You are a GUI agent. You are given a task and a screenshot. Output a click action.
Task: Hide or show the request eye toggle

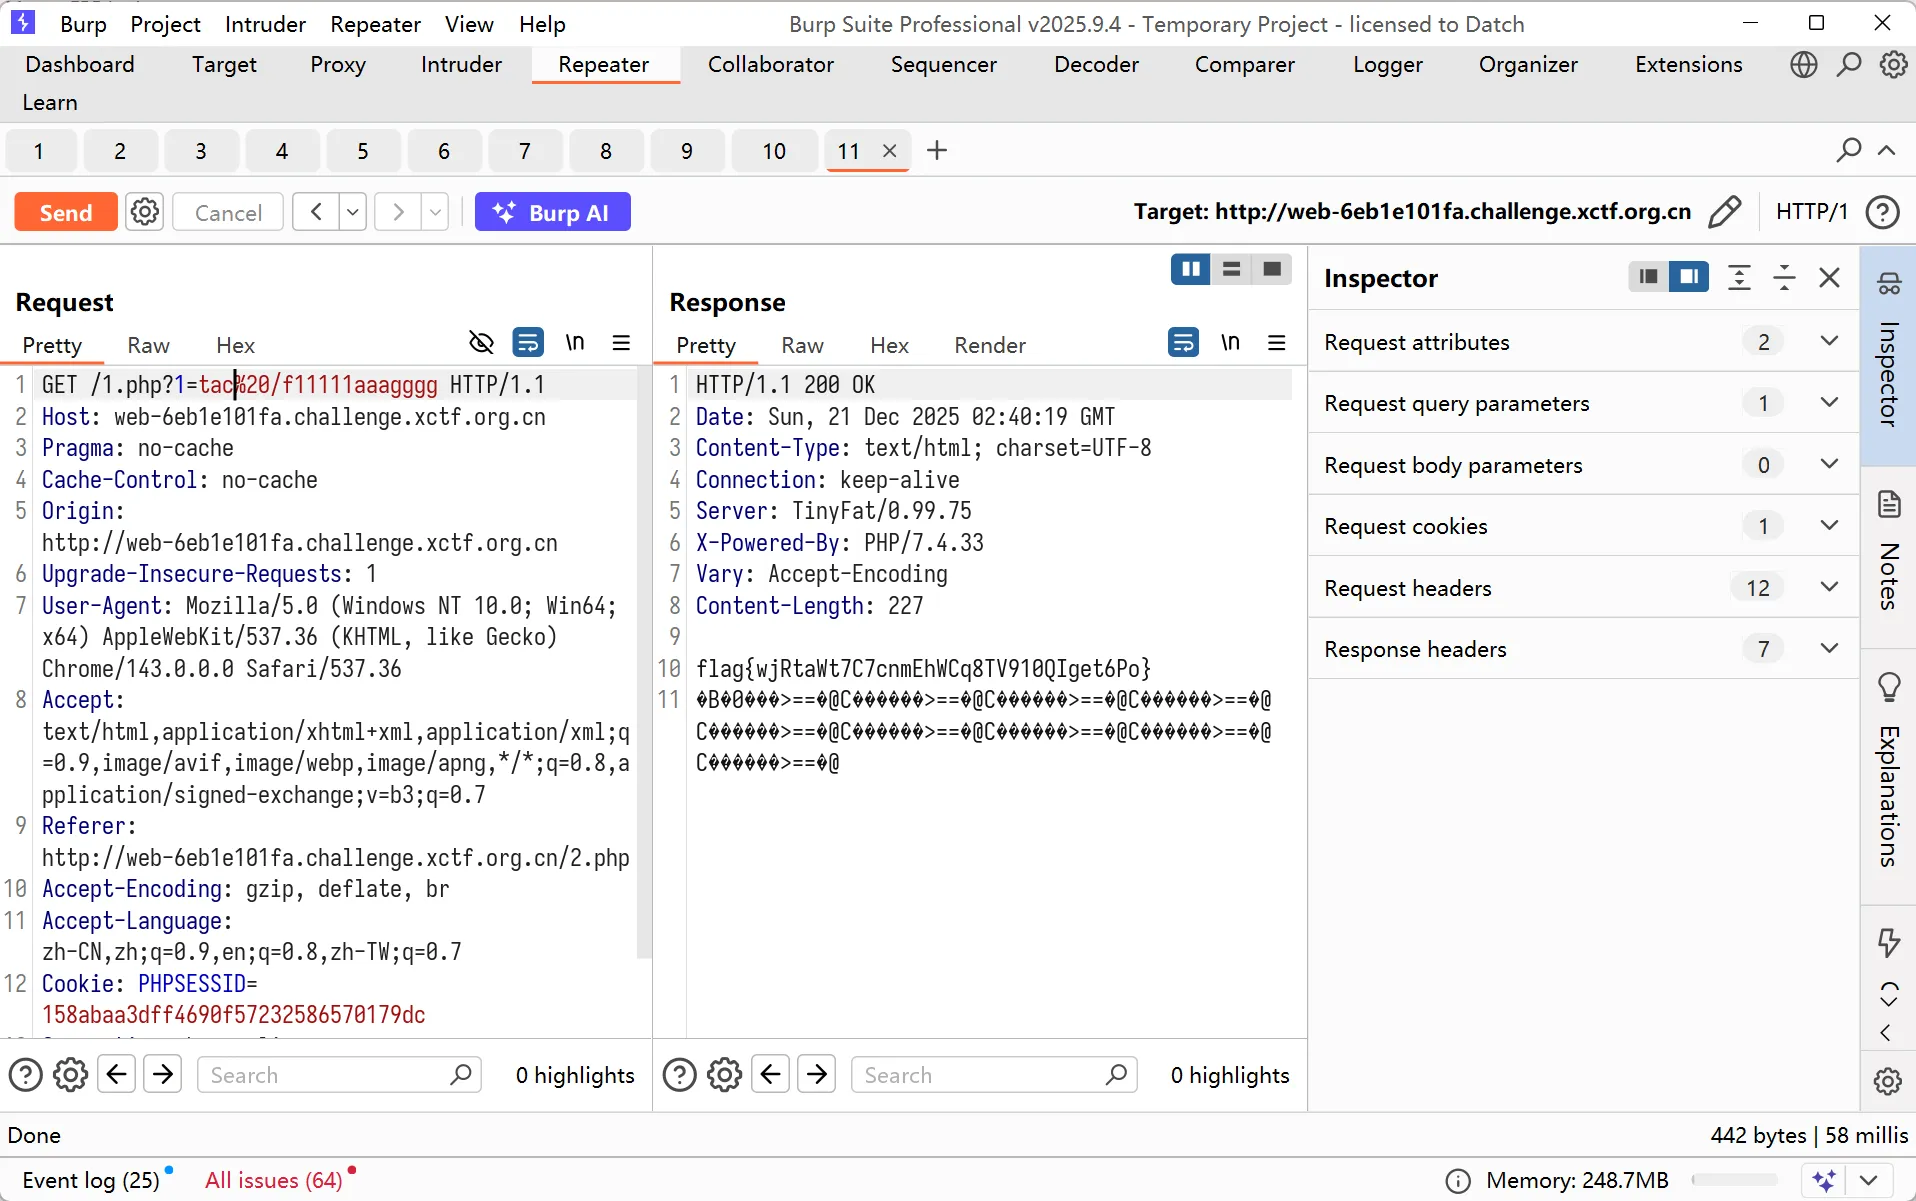pyautogui.click(x=481, y=343)
